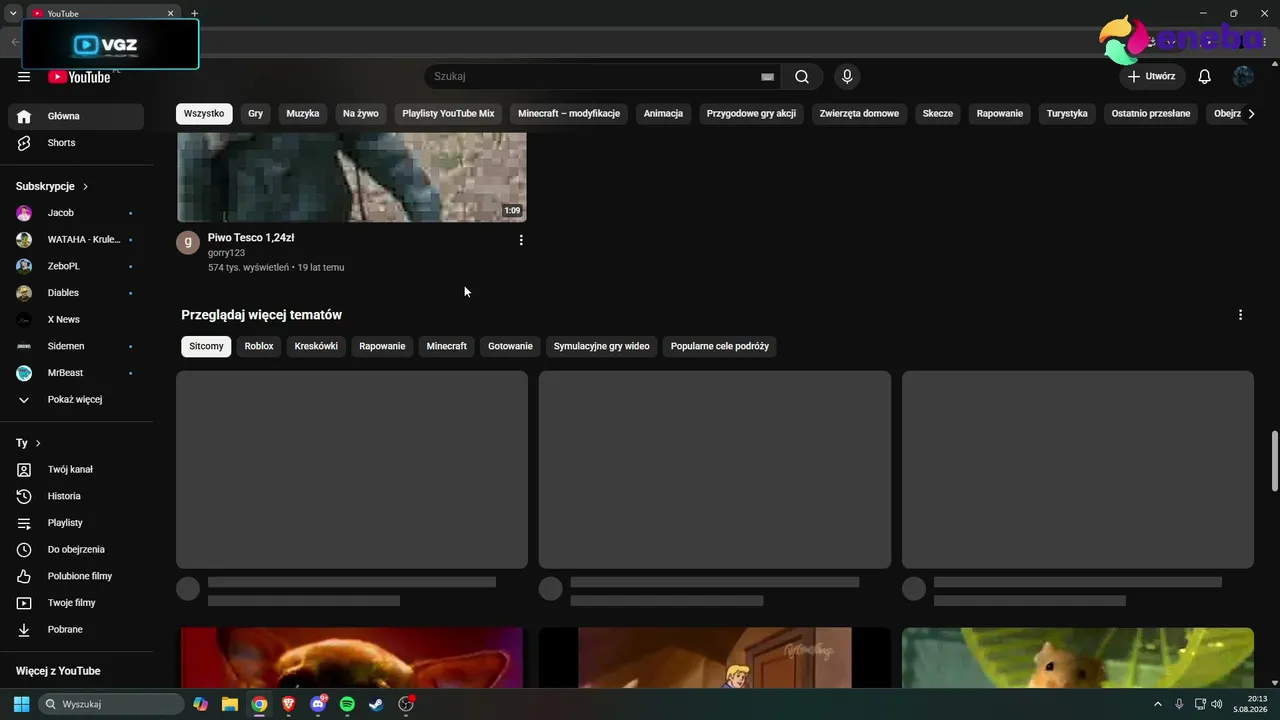Open the Diables channel avatar
Screen dimensions: 1280x720
tap(24, 293)
